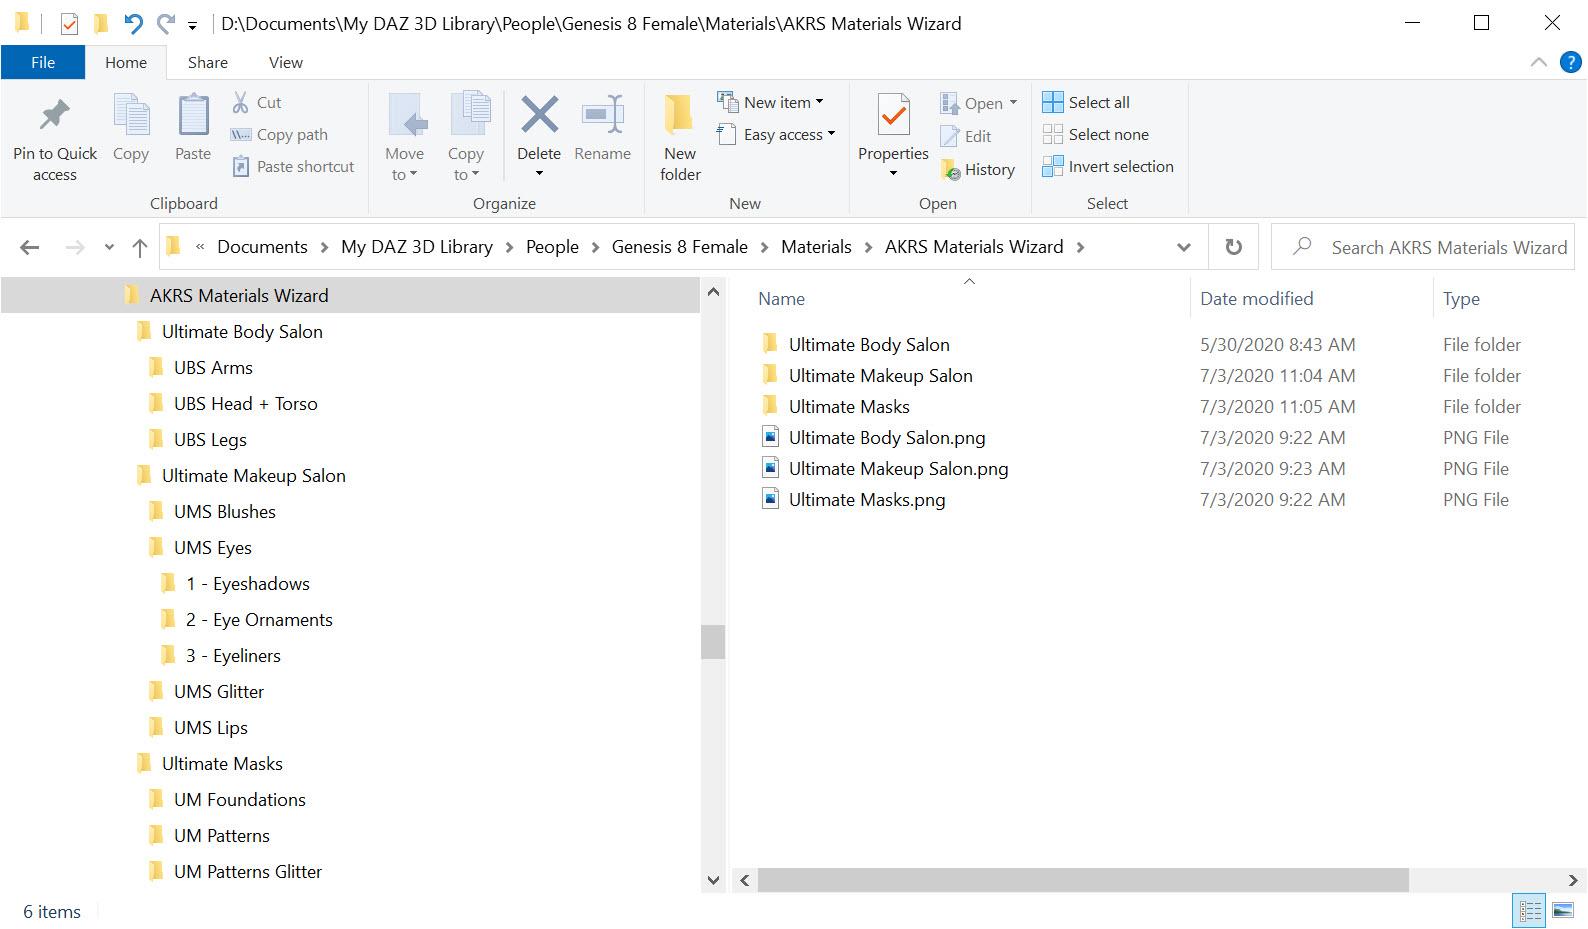The height and width of the screenshot is (929, 1588).
Task: Switch to Large icons view layout
Action: pos(1562,910)
